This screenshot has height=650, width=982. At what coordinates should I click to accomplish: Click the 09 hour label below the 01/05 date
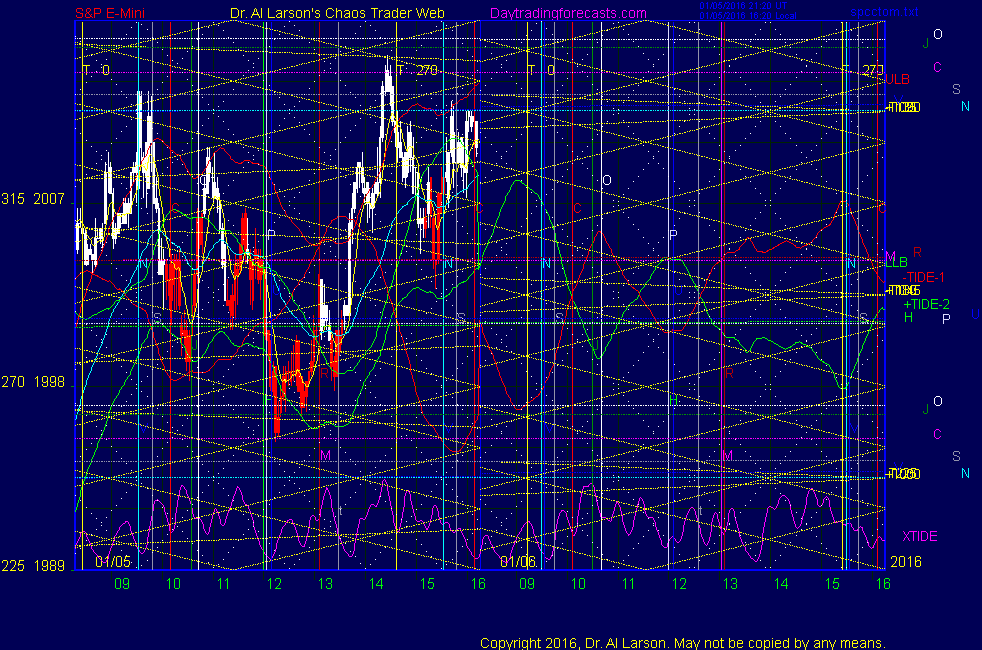point(121,584)
